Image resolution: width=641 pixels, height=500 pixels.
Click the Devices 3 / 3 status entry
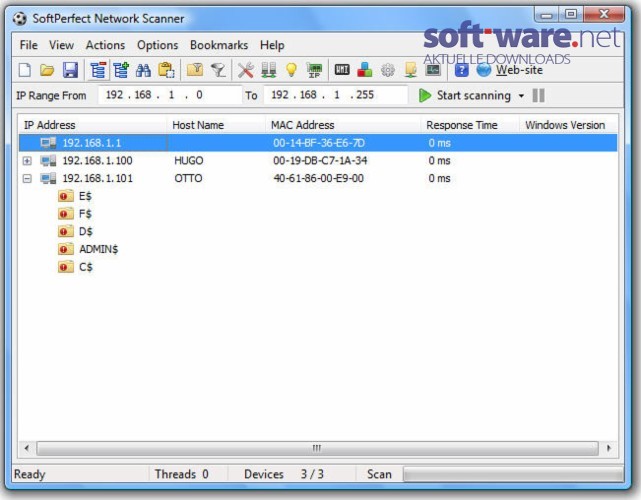click(x=284, y=474)
